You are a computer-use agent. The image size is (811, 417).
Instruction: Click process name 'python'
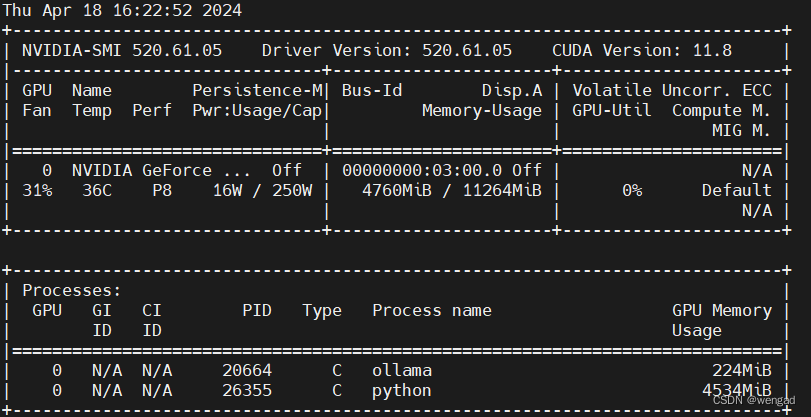point(402,392)
